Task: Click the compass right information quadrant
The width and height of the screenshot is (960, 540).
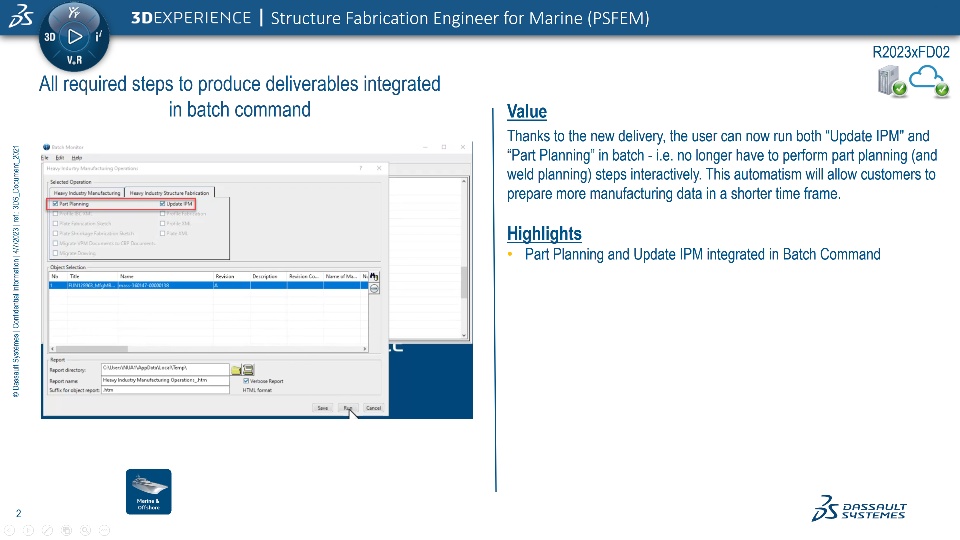Action: click(98, 37)
